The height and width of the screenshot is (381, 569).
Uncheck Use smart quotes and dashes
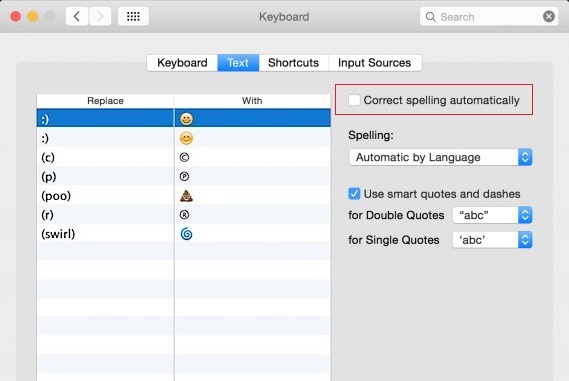[354, 194]
